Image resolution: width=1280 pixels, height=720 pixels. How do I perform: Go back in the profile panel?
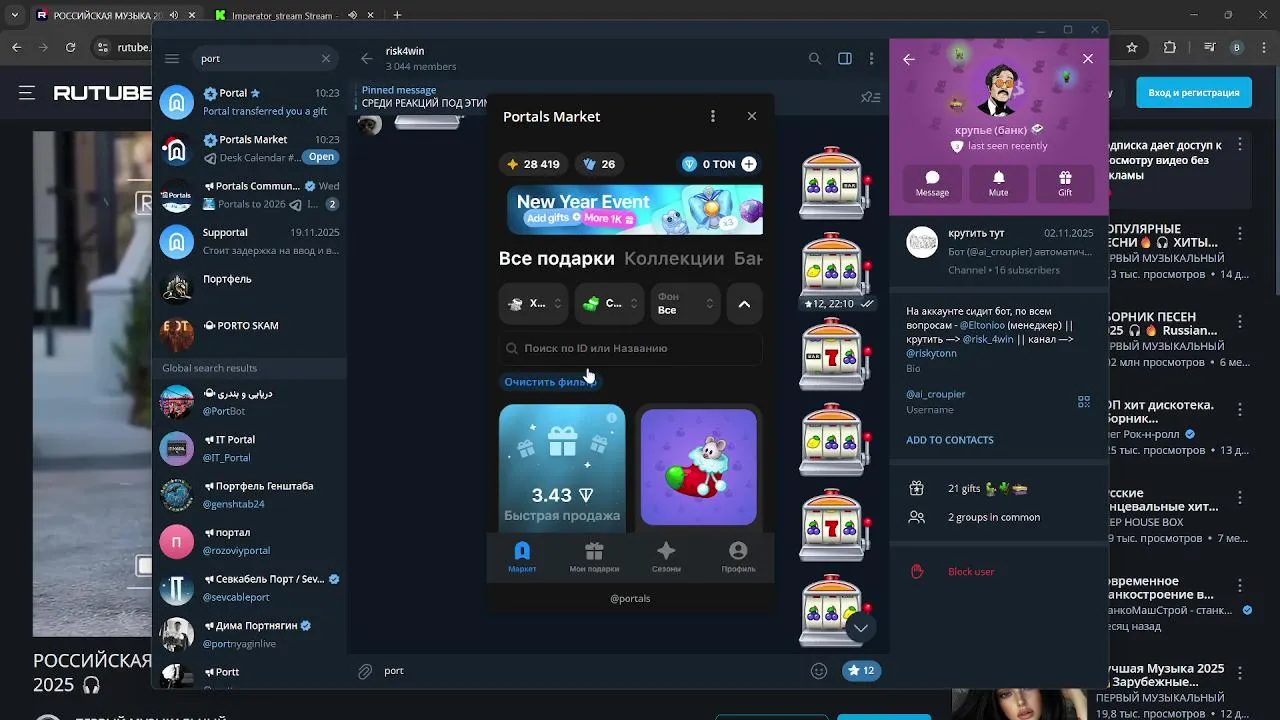click(909, 59)
